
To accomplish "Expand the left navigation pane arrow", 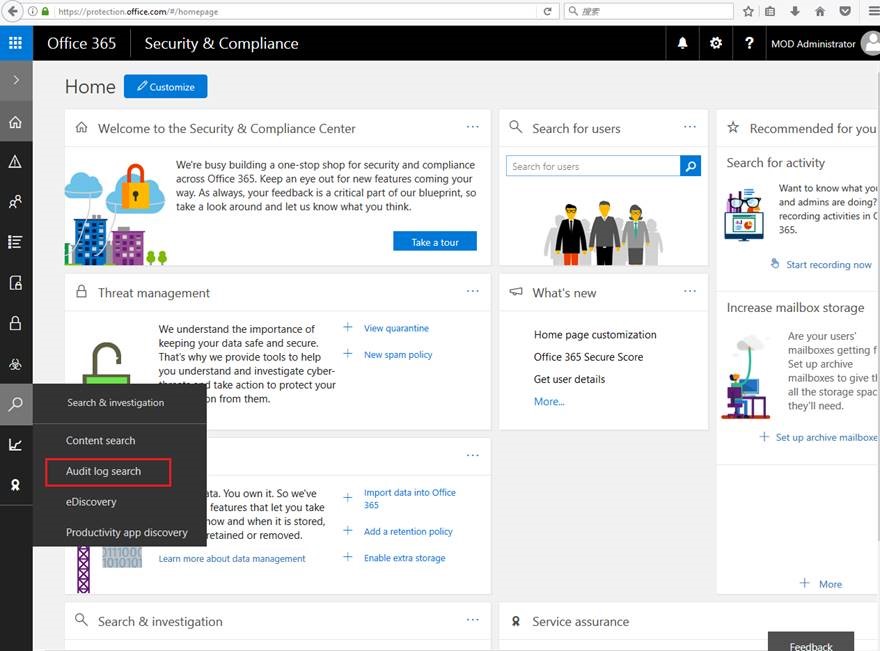I will coord(16,80).
